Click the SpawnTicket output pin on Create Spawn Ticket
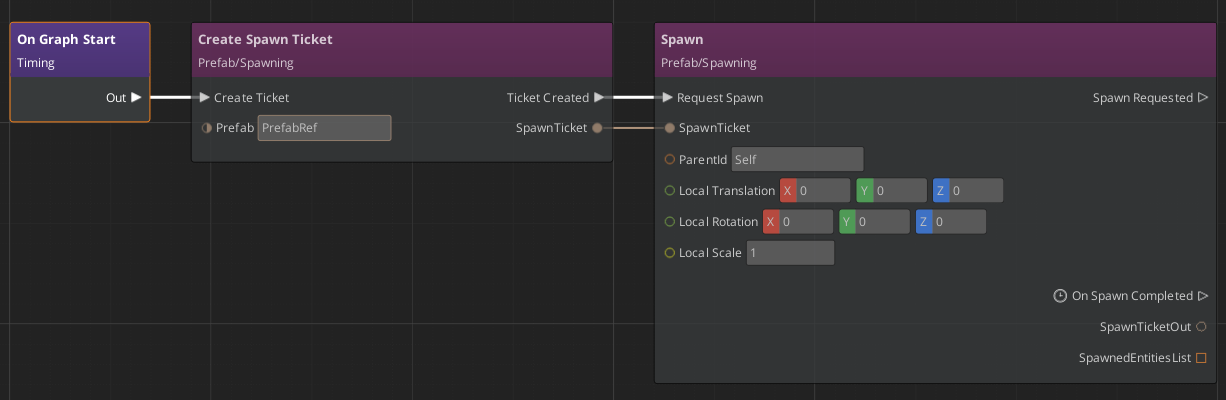Screen dimensions: 1226x400 point(597,128)
